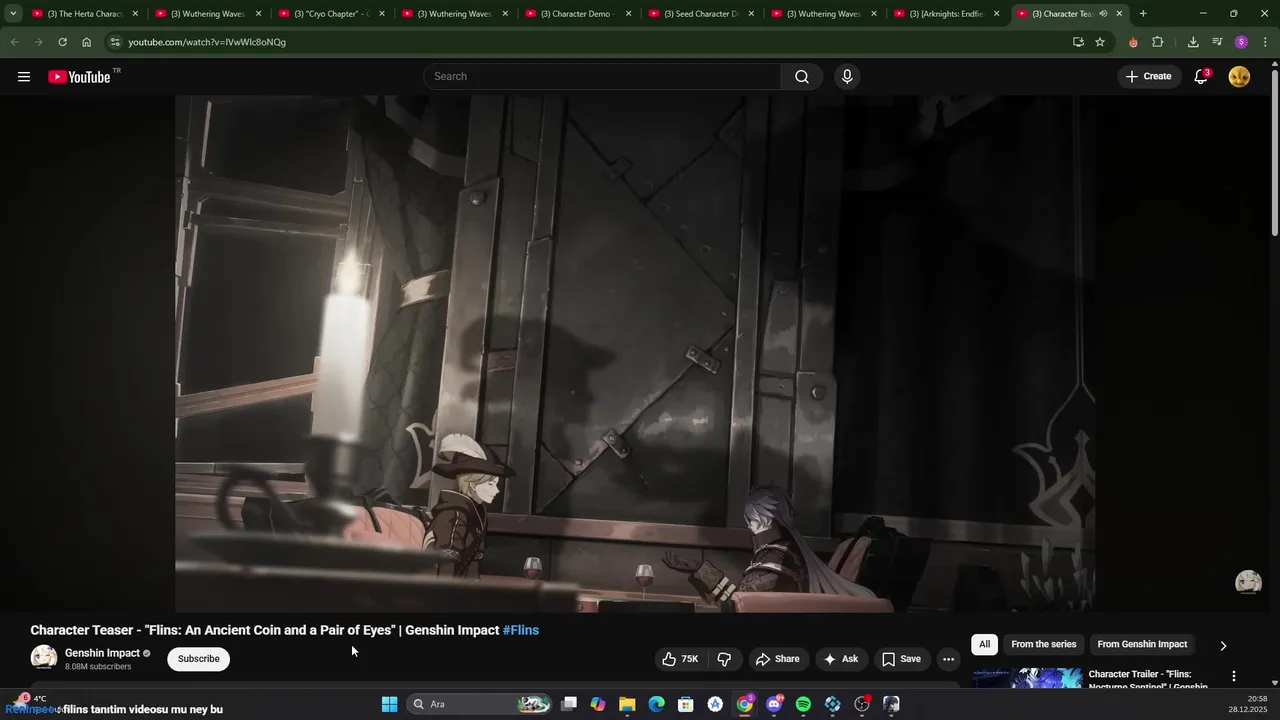Open the Flins Nocturne Sentinel trailer thumbnail
This screenshot has height=720, width=1280.
[1027, 679]
